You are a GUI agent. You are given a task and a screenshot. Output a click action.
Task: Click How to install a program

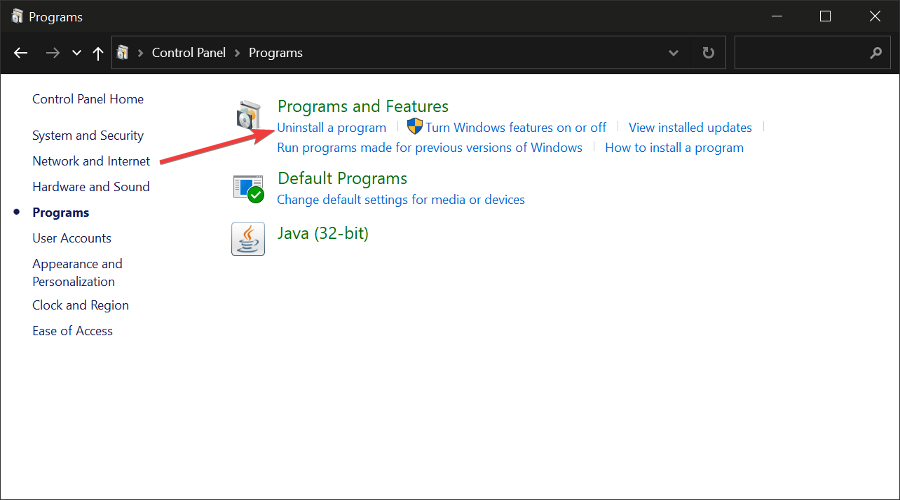674,148
